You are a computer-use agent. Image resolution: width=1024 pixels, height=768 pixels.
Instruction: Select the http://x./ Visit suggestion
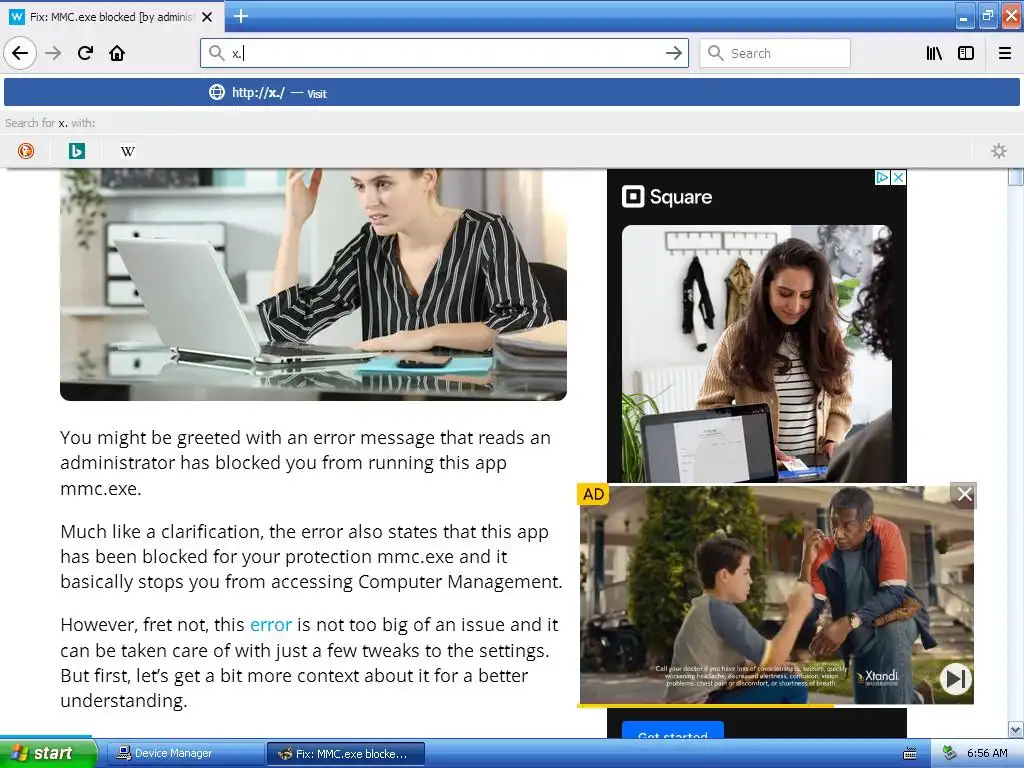(512, 93)
